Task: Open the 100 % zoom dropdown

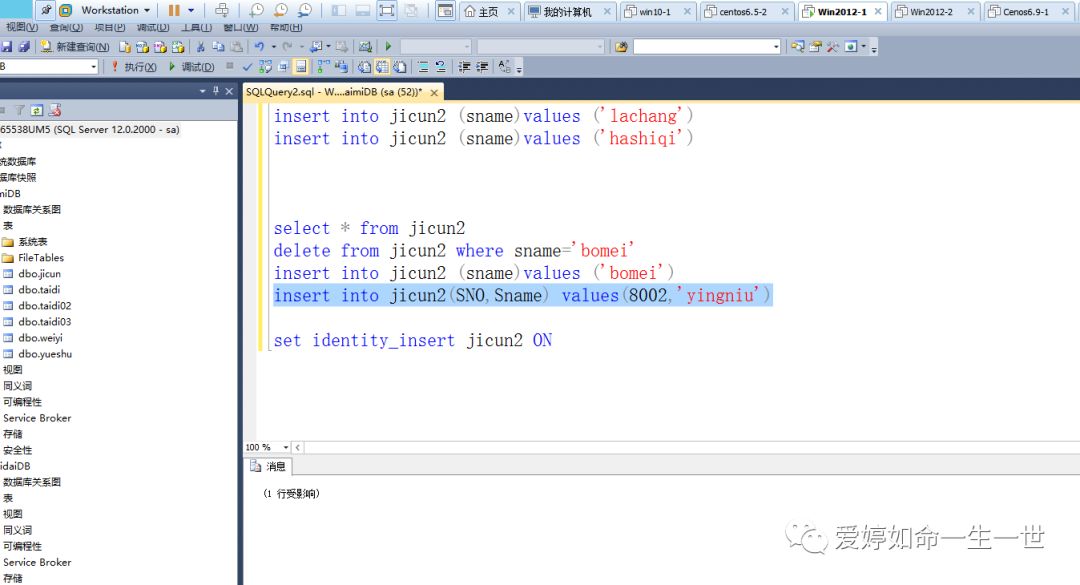Action: click(286, 447)
